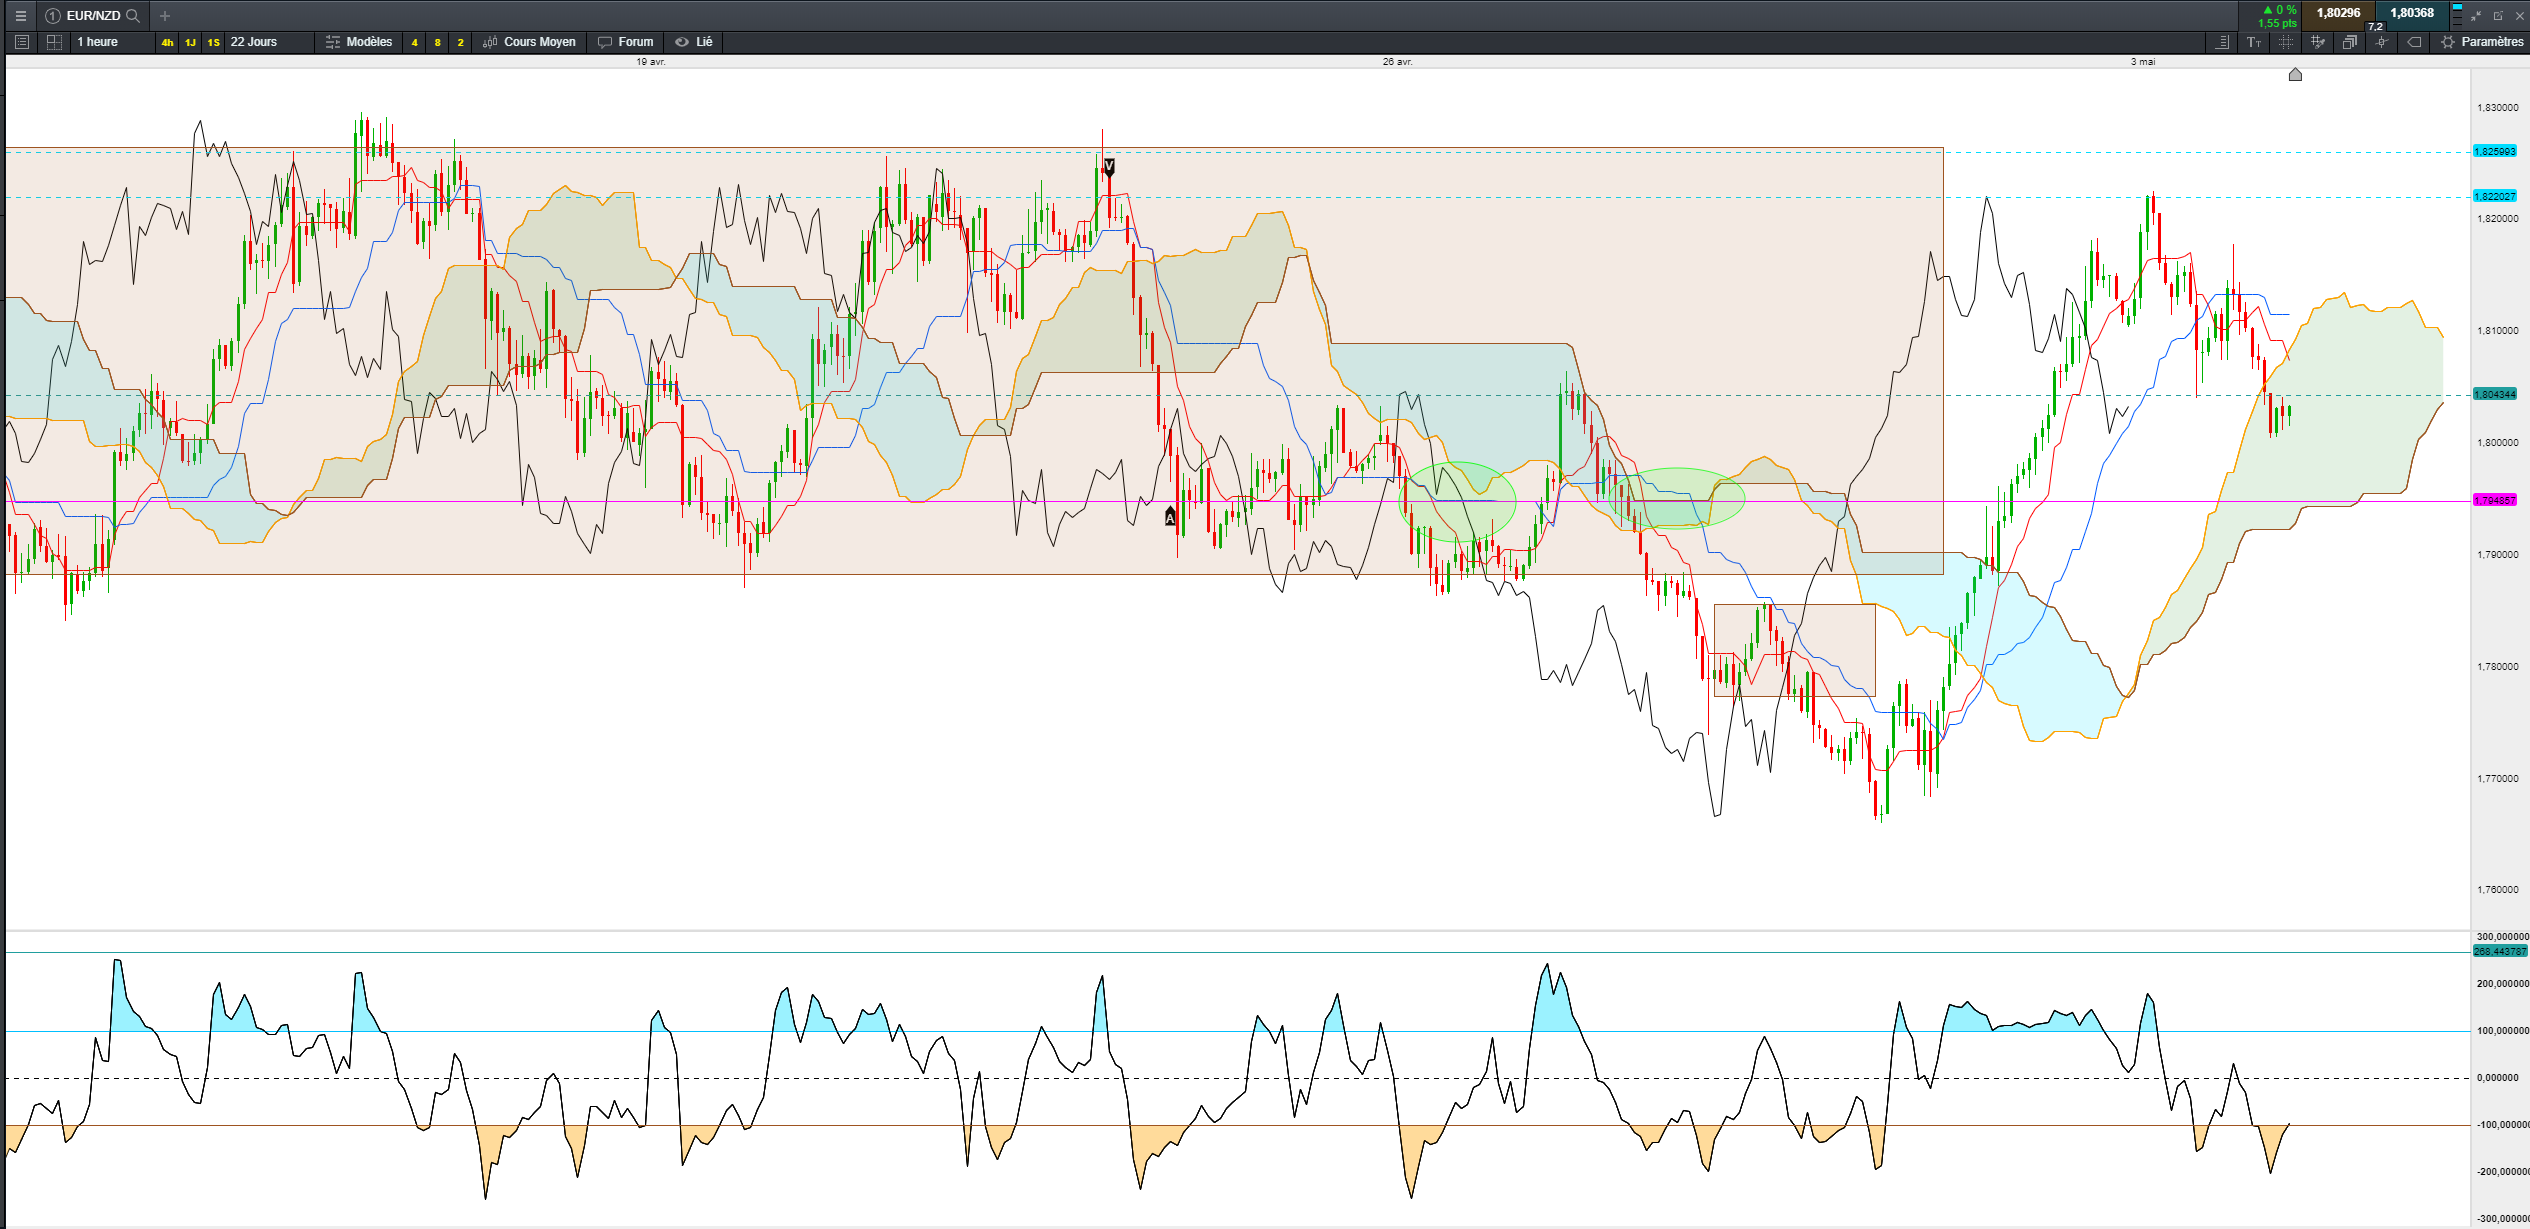
Task: Close the chart window
Action: [2520, 16]
